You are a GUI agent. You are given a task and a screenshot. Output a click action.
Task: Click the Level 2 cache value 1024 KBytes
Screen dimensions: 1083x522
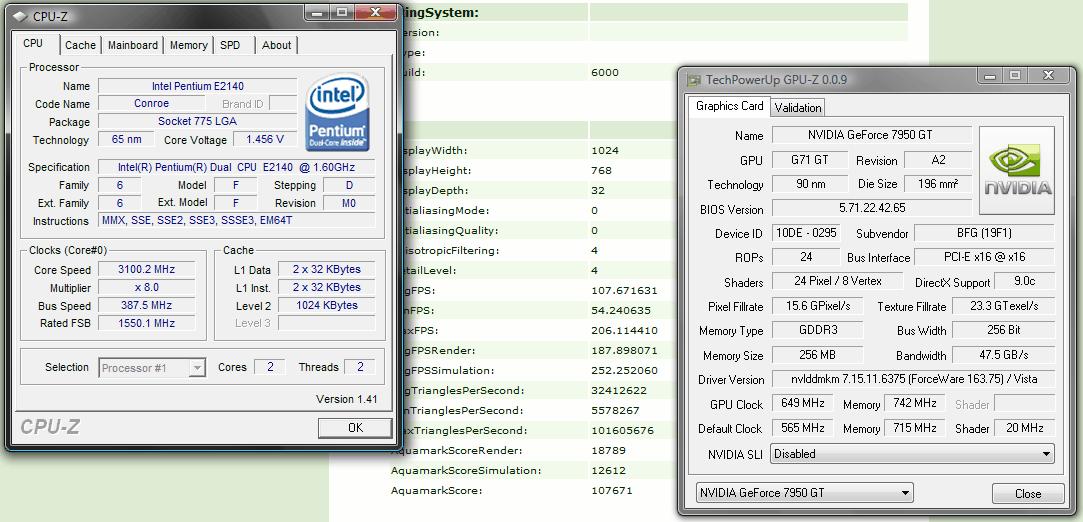tap(327, 305)
